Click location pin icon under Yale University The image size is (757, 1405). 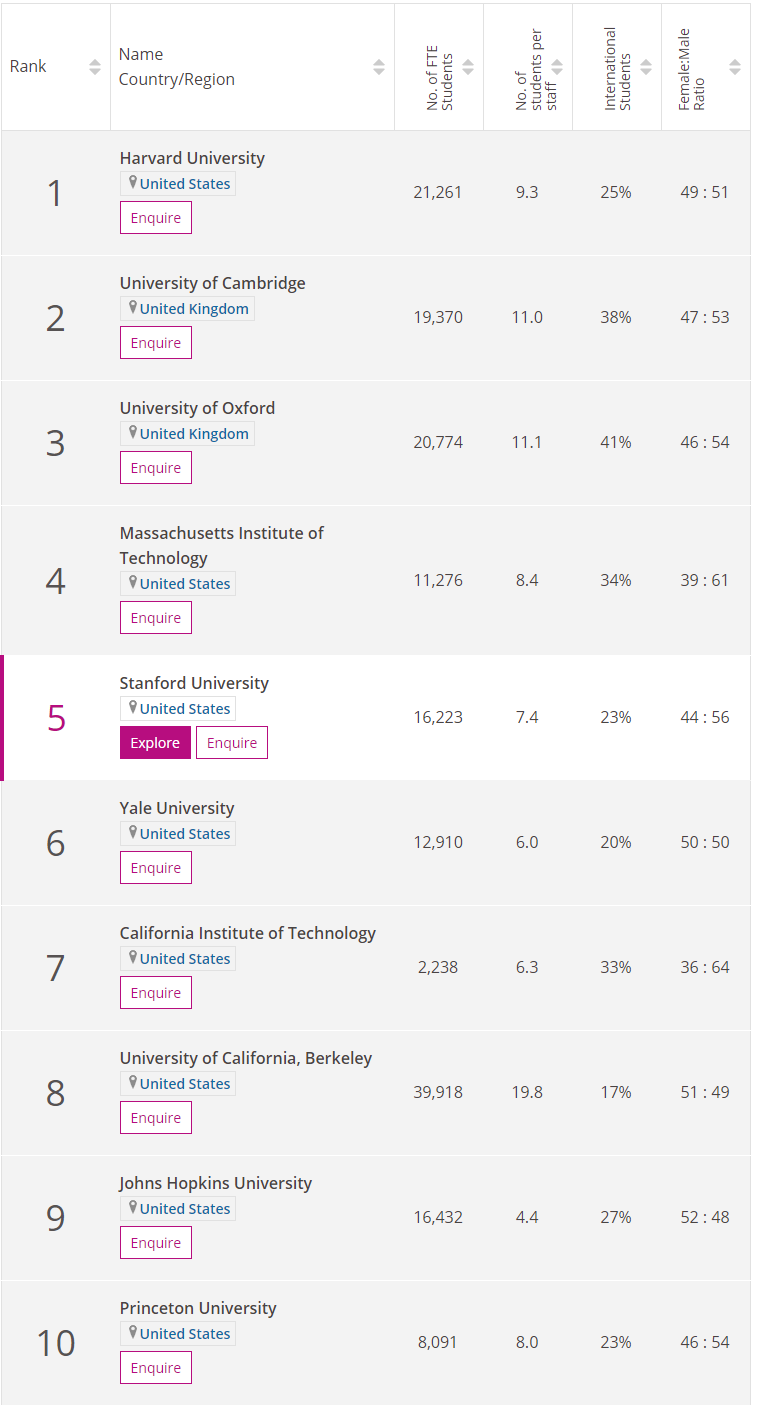[132, 833]
